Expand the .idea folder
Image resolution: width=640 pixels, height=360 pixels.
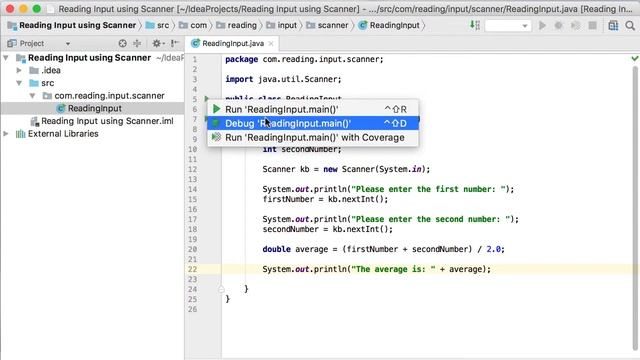point(19,70)
